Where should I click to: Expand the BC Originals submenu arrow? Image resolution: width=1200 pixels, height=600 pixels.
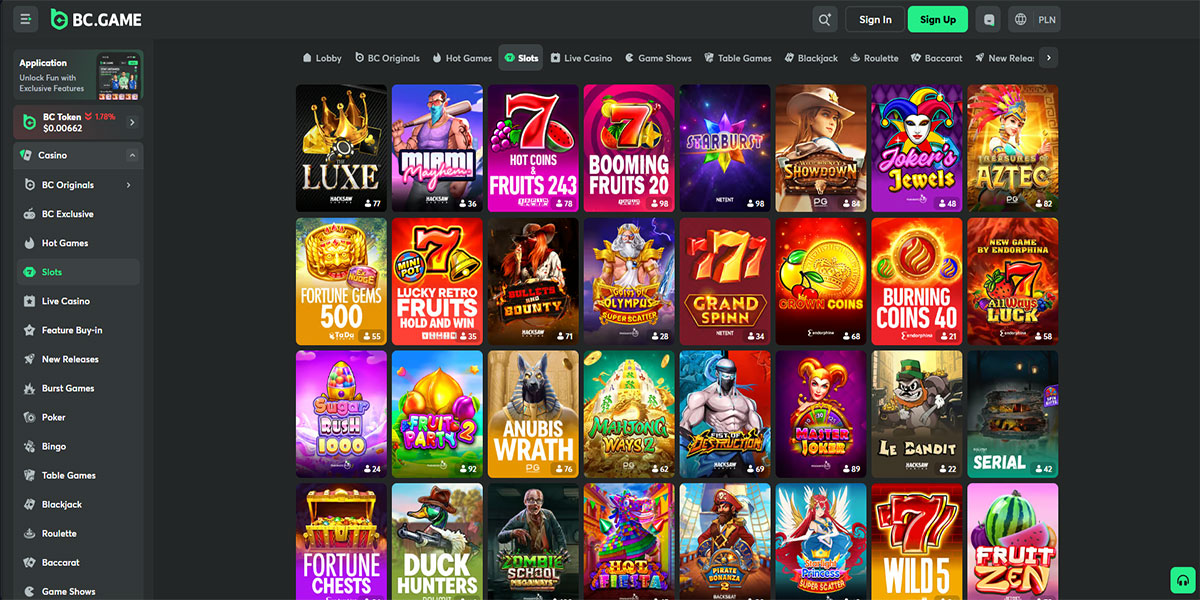[x=128, y=185]
